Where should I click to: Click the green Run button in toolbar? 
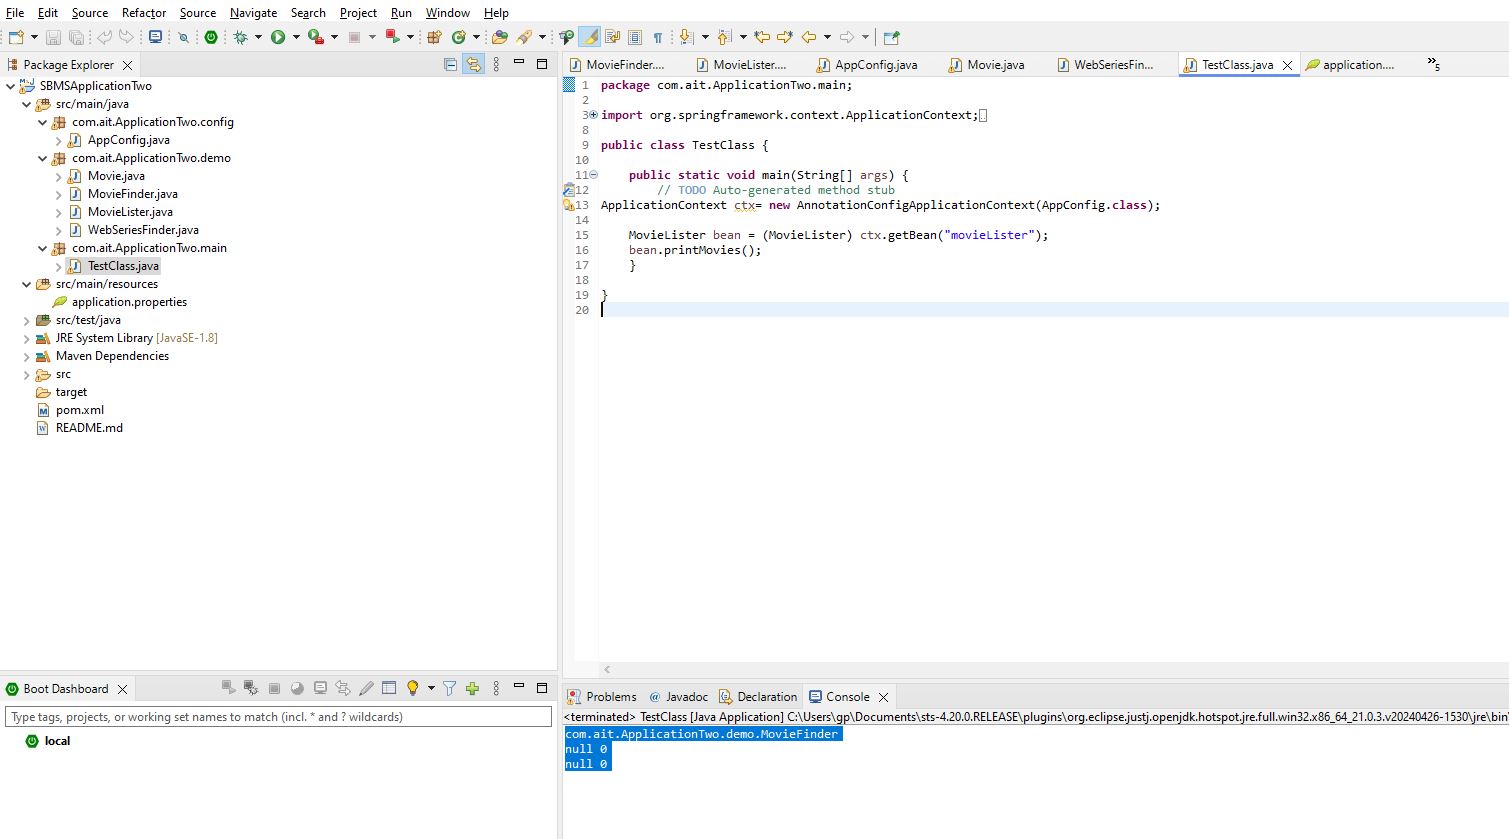pos(278,37)
